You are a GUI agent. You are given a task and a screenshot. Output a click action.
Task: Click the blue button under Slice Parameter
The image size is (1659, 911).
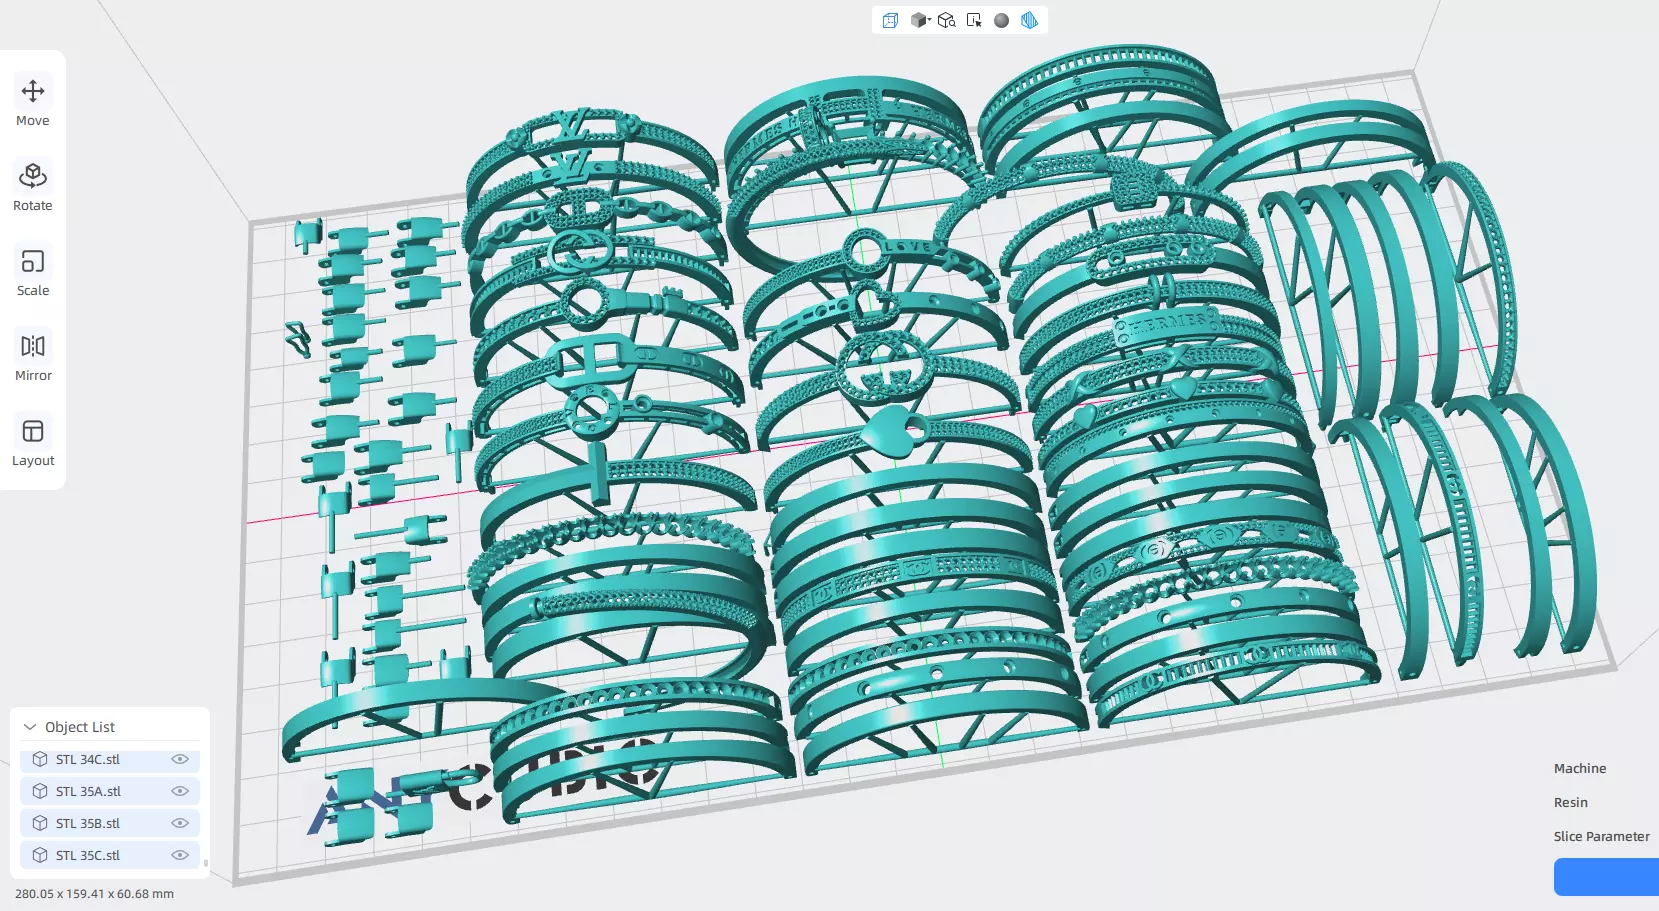(1606, 877)
